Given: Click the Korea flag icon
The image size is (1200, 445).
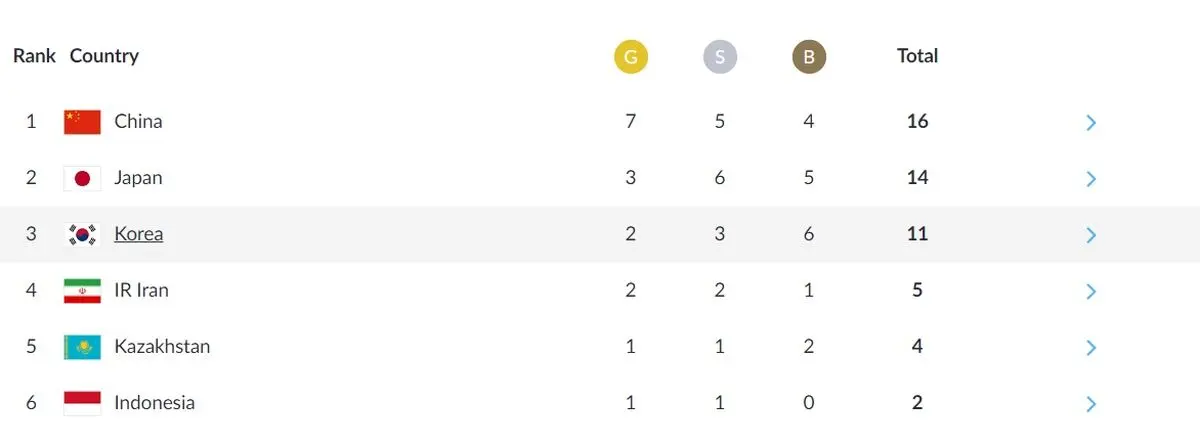Looking at the screenshot, I should 82,235.
